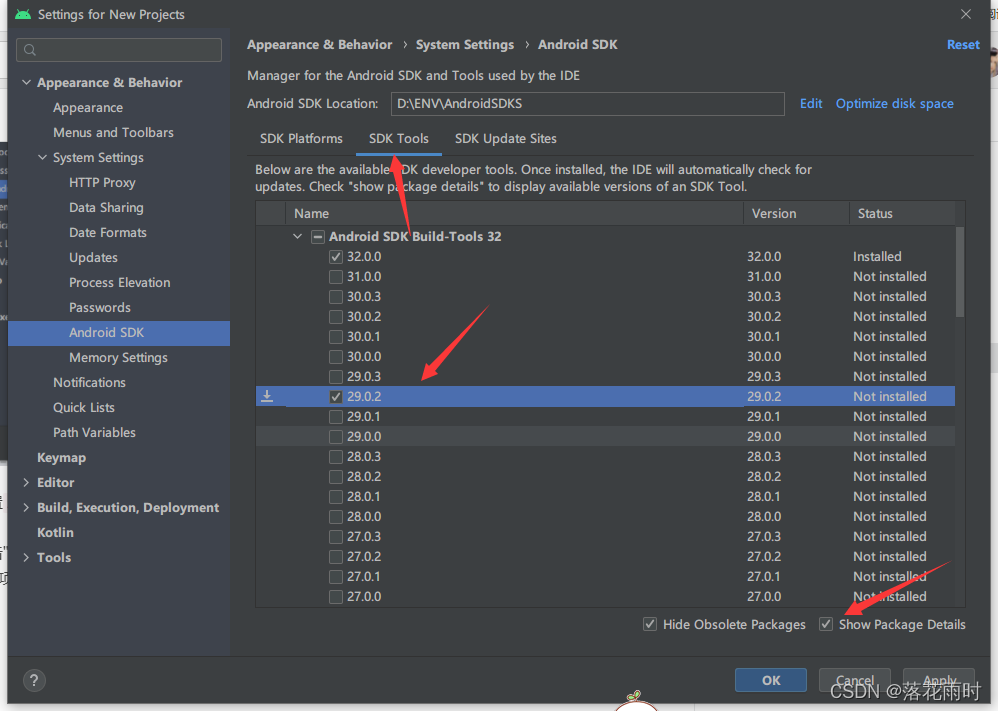Click Edit next to SDK location

point(811,104)
